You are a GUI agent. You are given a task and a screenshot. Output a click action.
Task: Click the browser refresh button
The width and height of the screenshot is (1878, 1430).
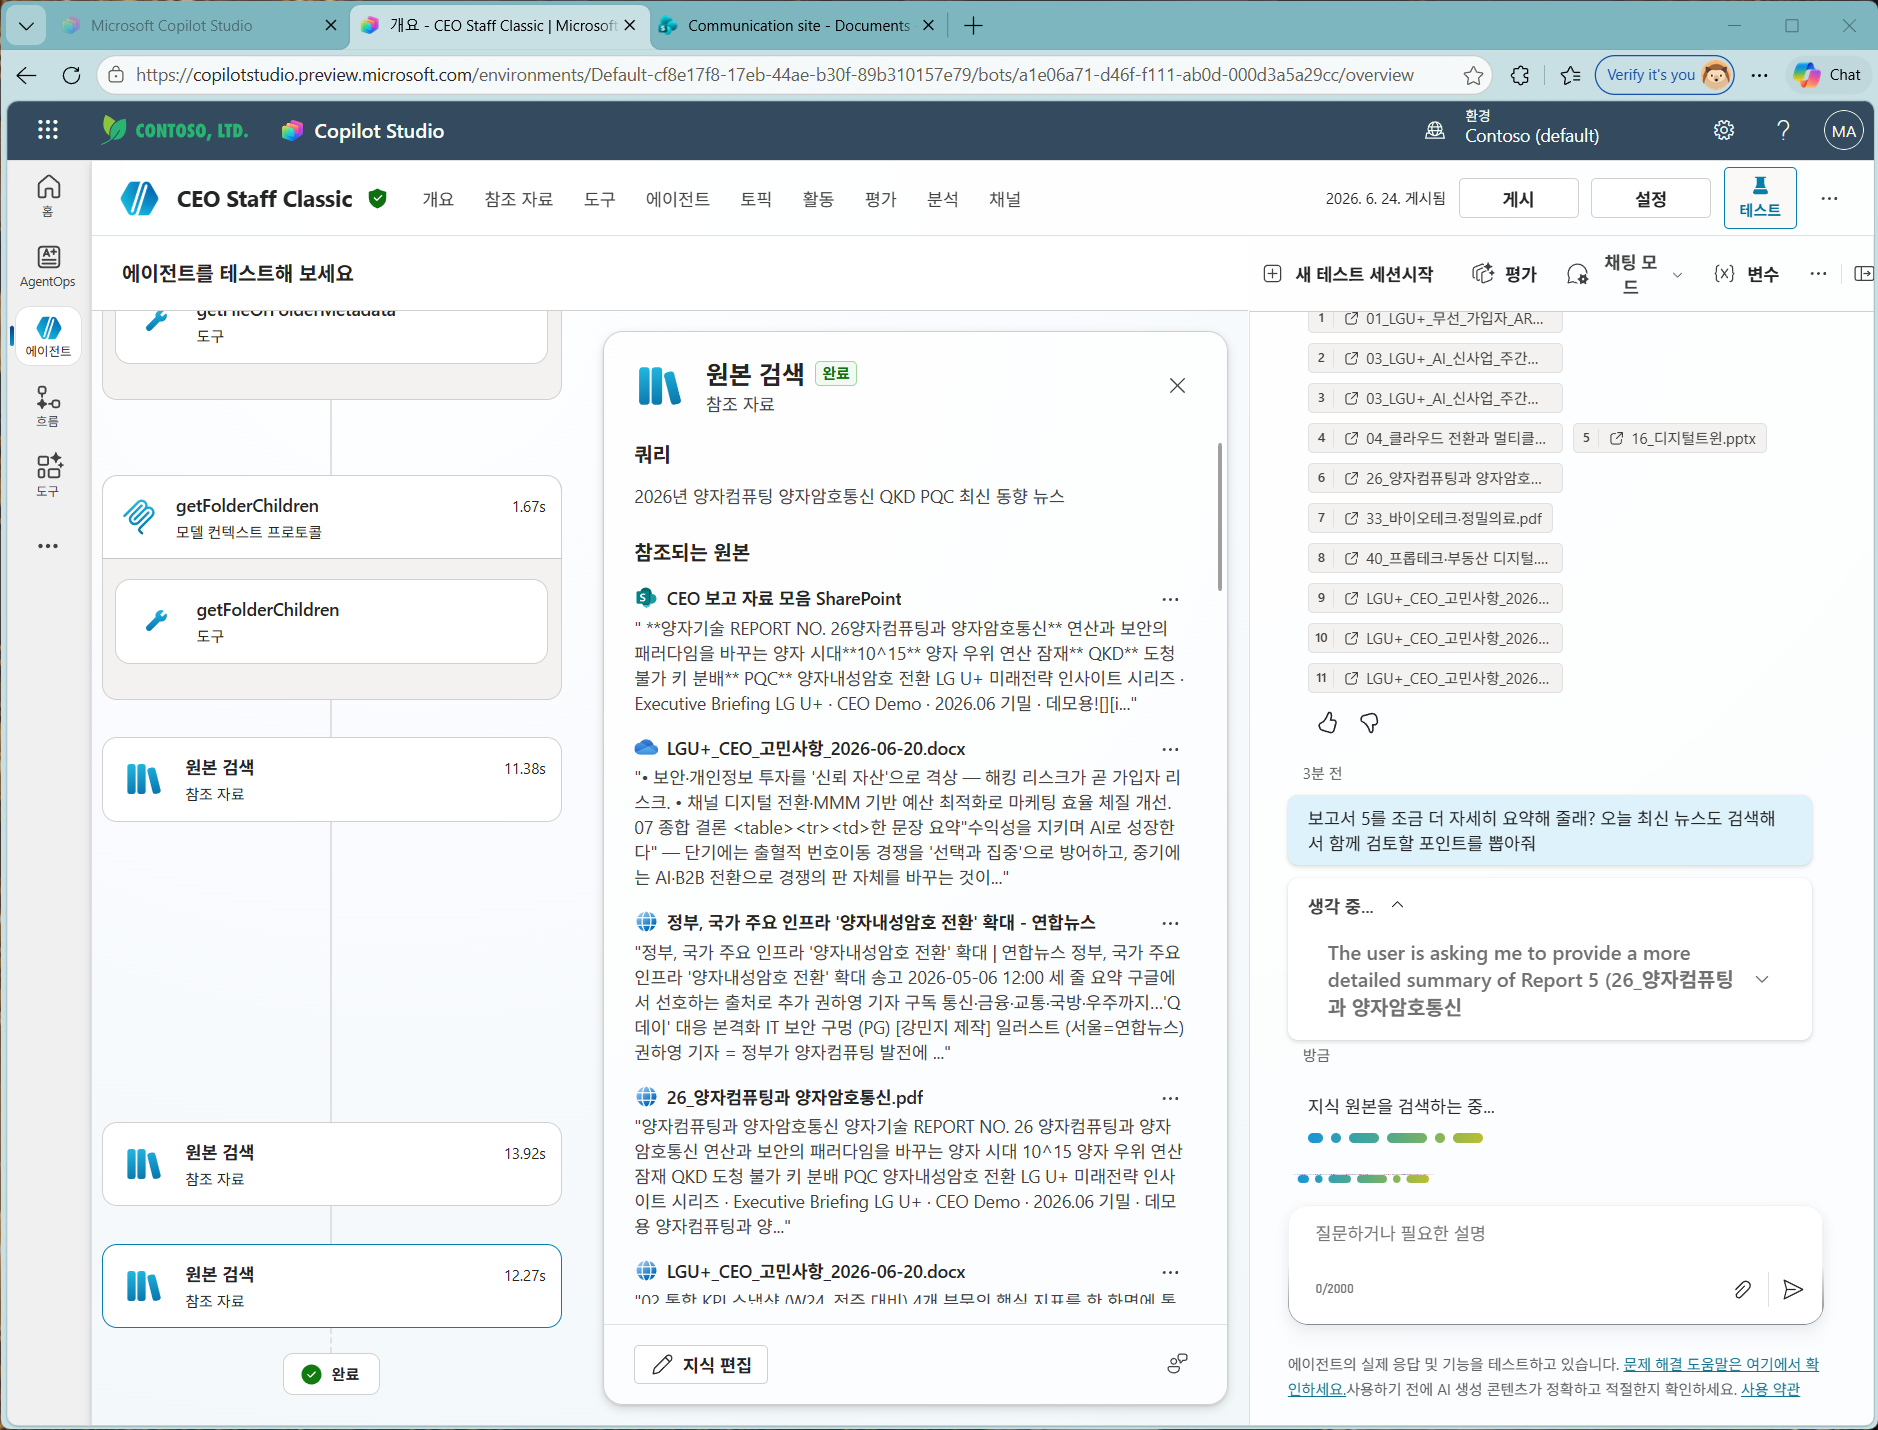click(71, 75)
